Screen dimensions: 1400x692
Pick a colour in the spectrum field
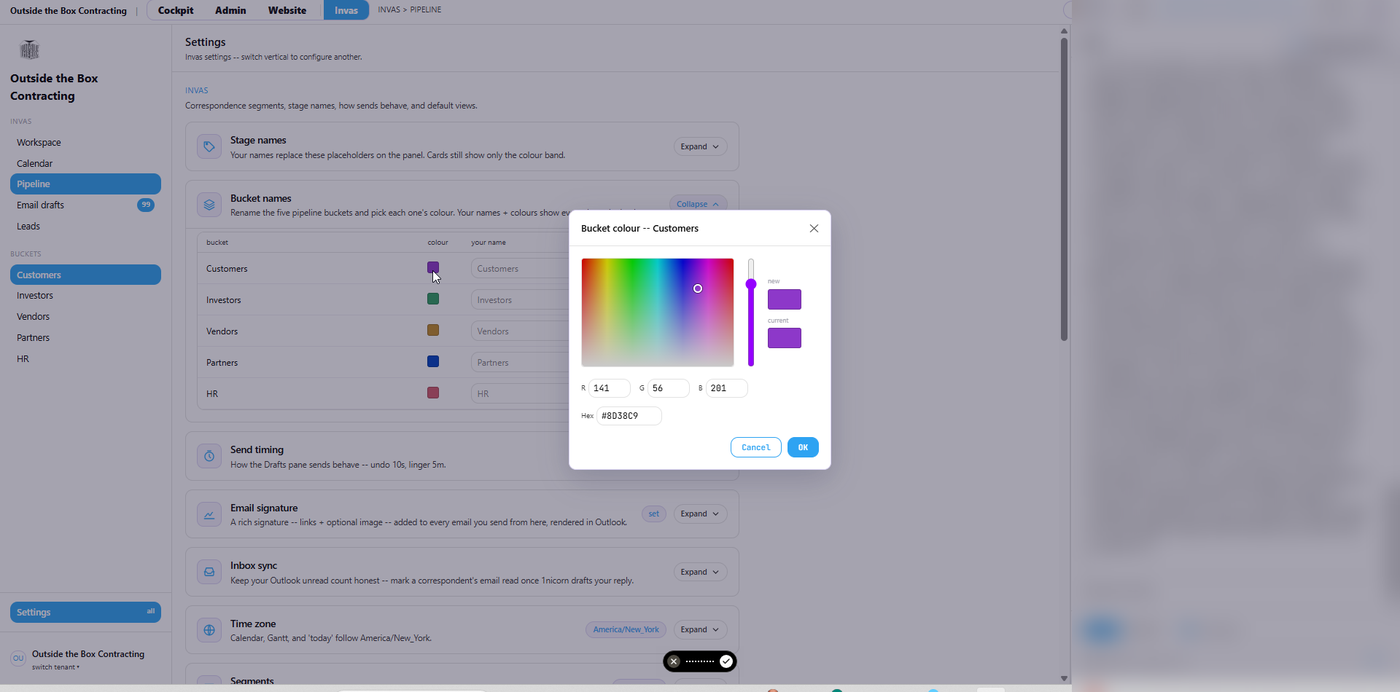coord(658,312)
